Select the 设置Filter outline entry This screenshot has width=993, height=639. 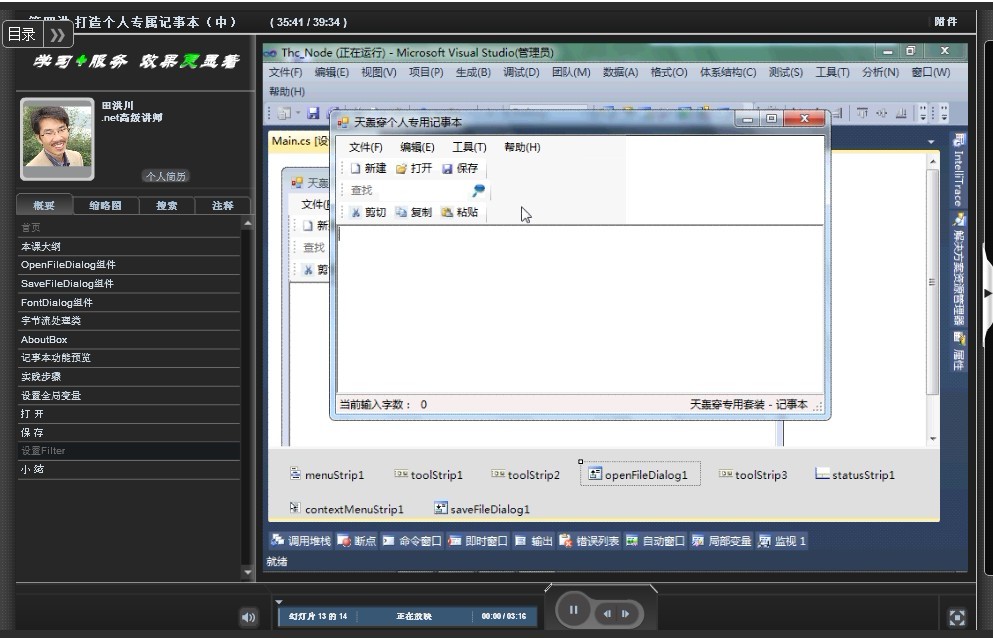coord(129,451)
